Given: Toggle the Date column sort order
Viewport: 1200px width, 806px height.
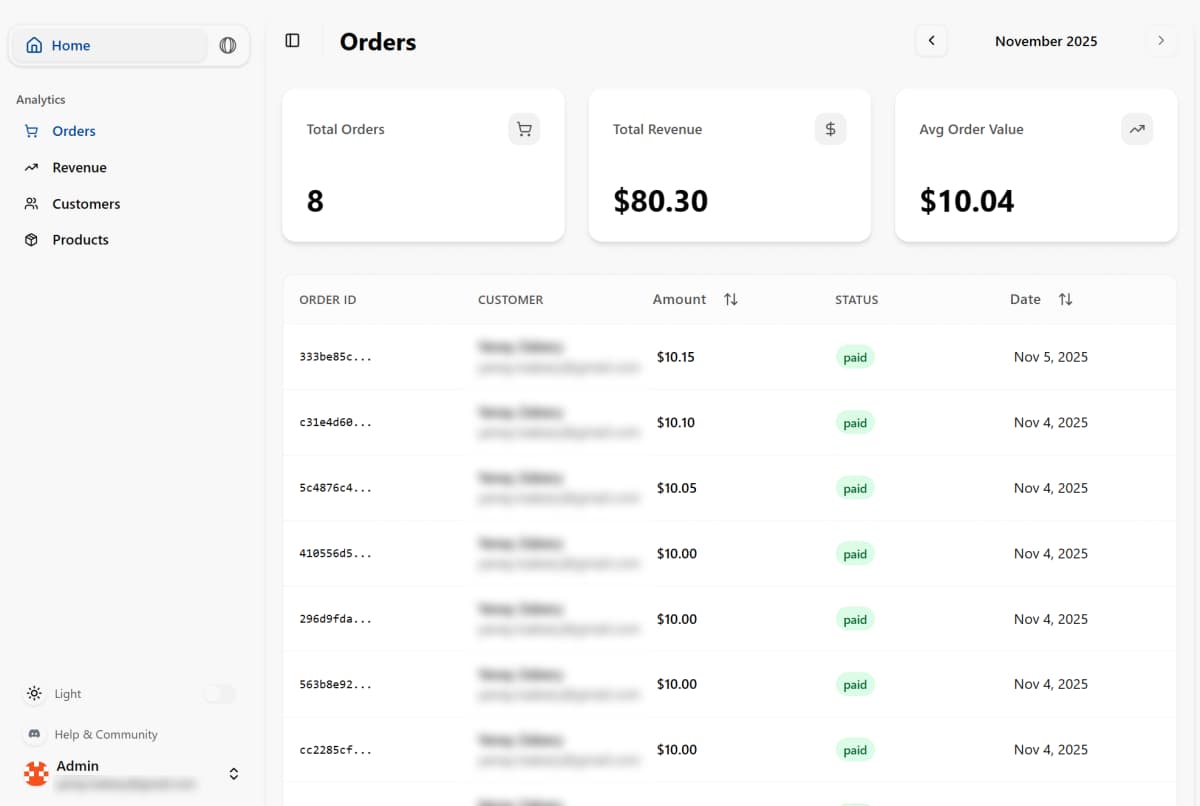Looking at the screenshot, I should pyautogui.click(x=1066, y=298).
